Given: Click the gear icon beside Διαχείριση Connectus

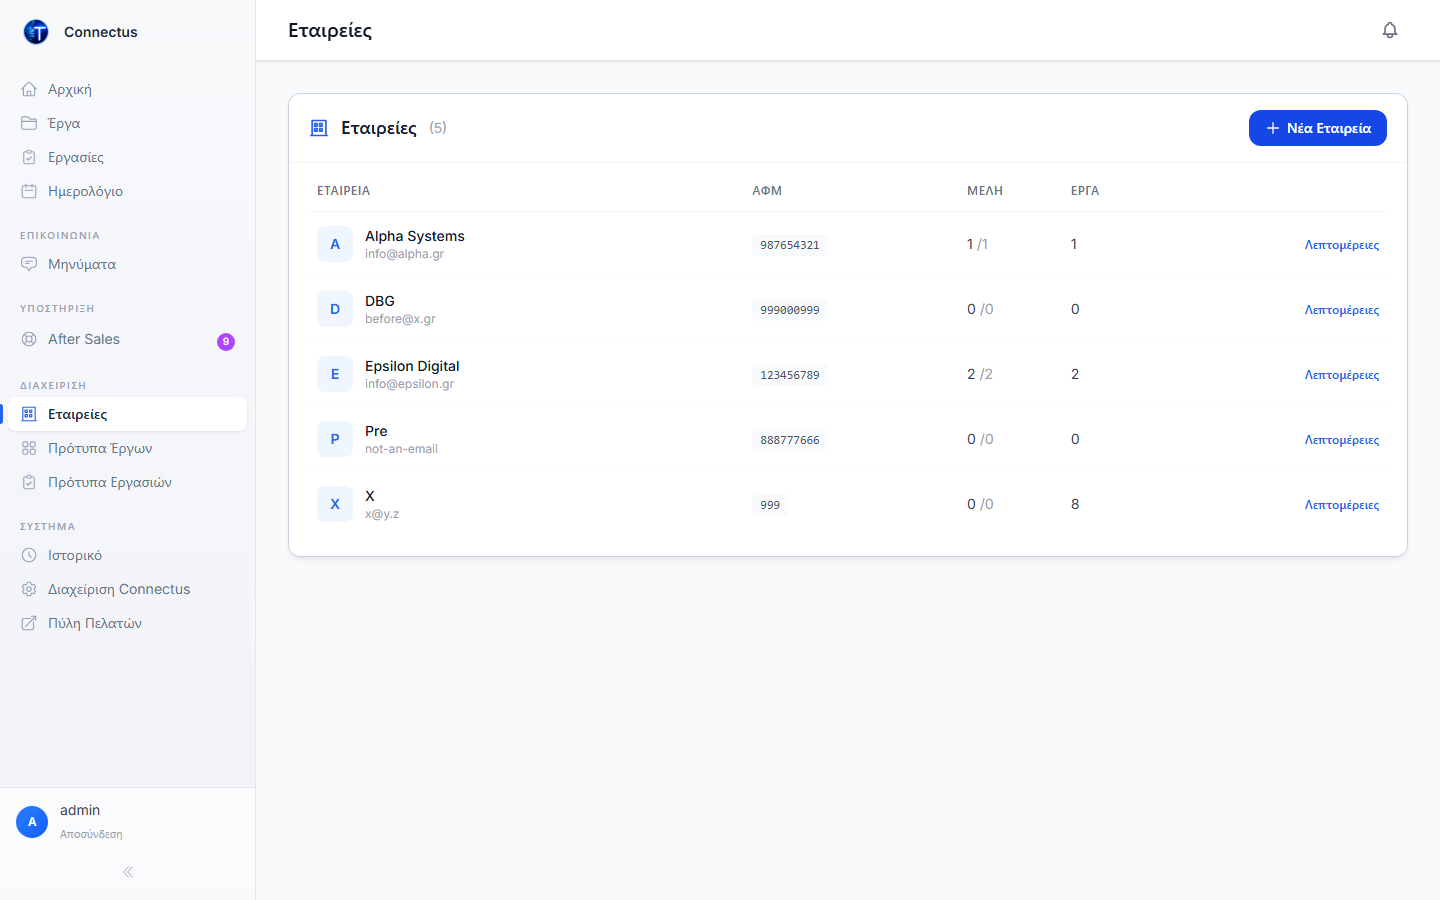Looking at the screenshot, I should [x=29, y=589].
